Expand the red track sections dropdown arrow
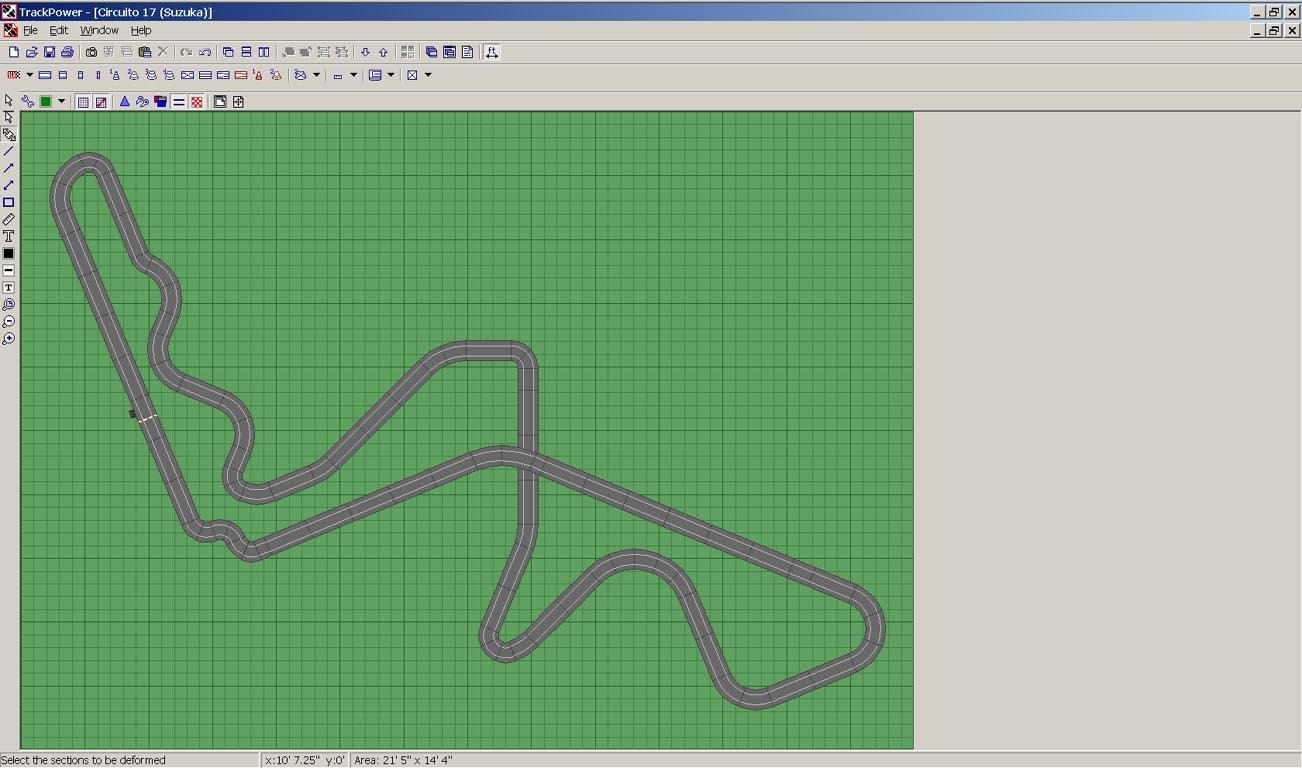The width and height of the screenshot is (1302, 768). click(x=30, y=75)
